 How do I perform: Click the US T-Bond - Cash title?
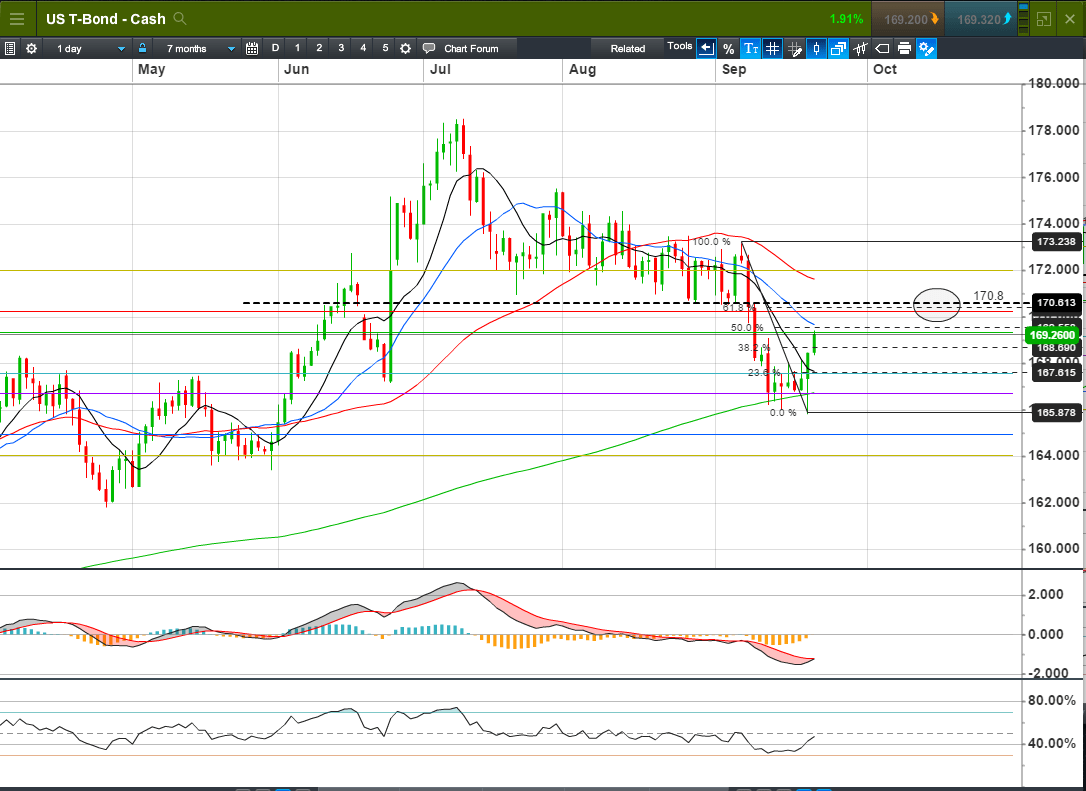coord(106,19)
